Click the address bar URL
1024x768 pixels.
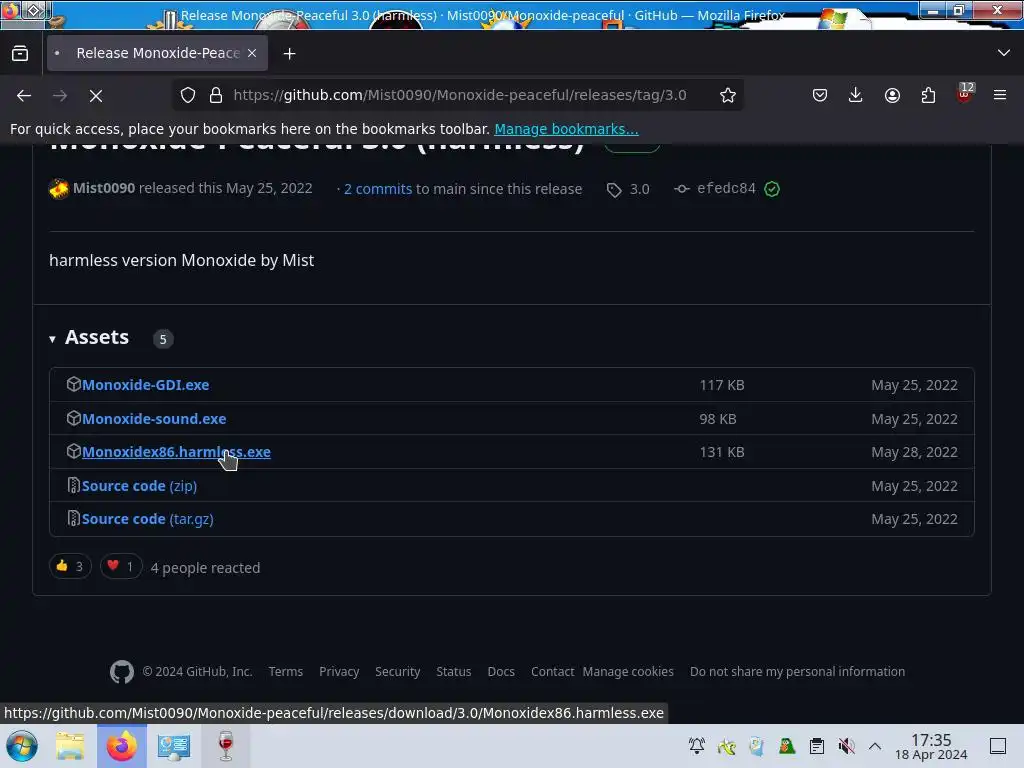tap(460, 95)
